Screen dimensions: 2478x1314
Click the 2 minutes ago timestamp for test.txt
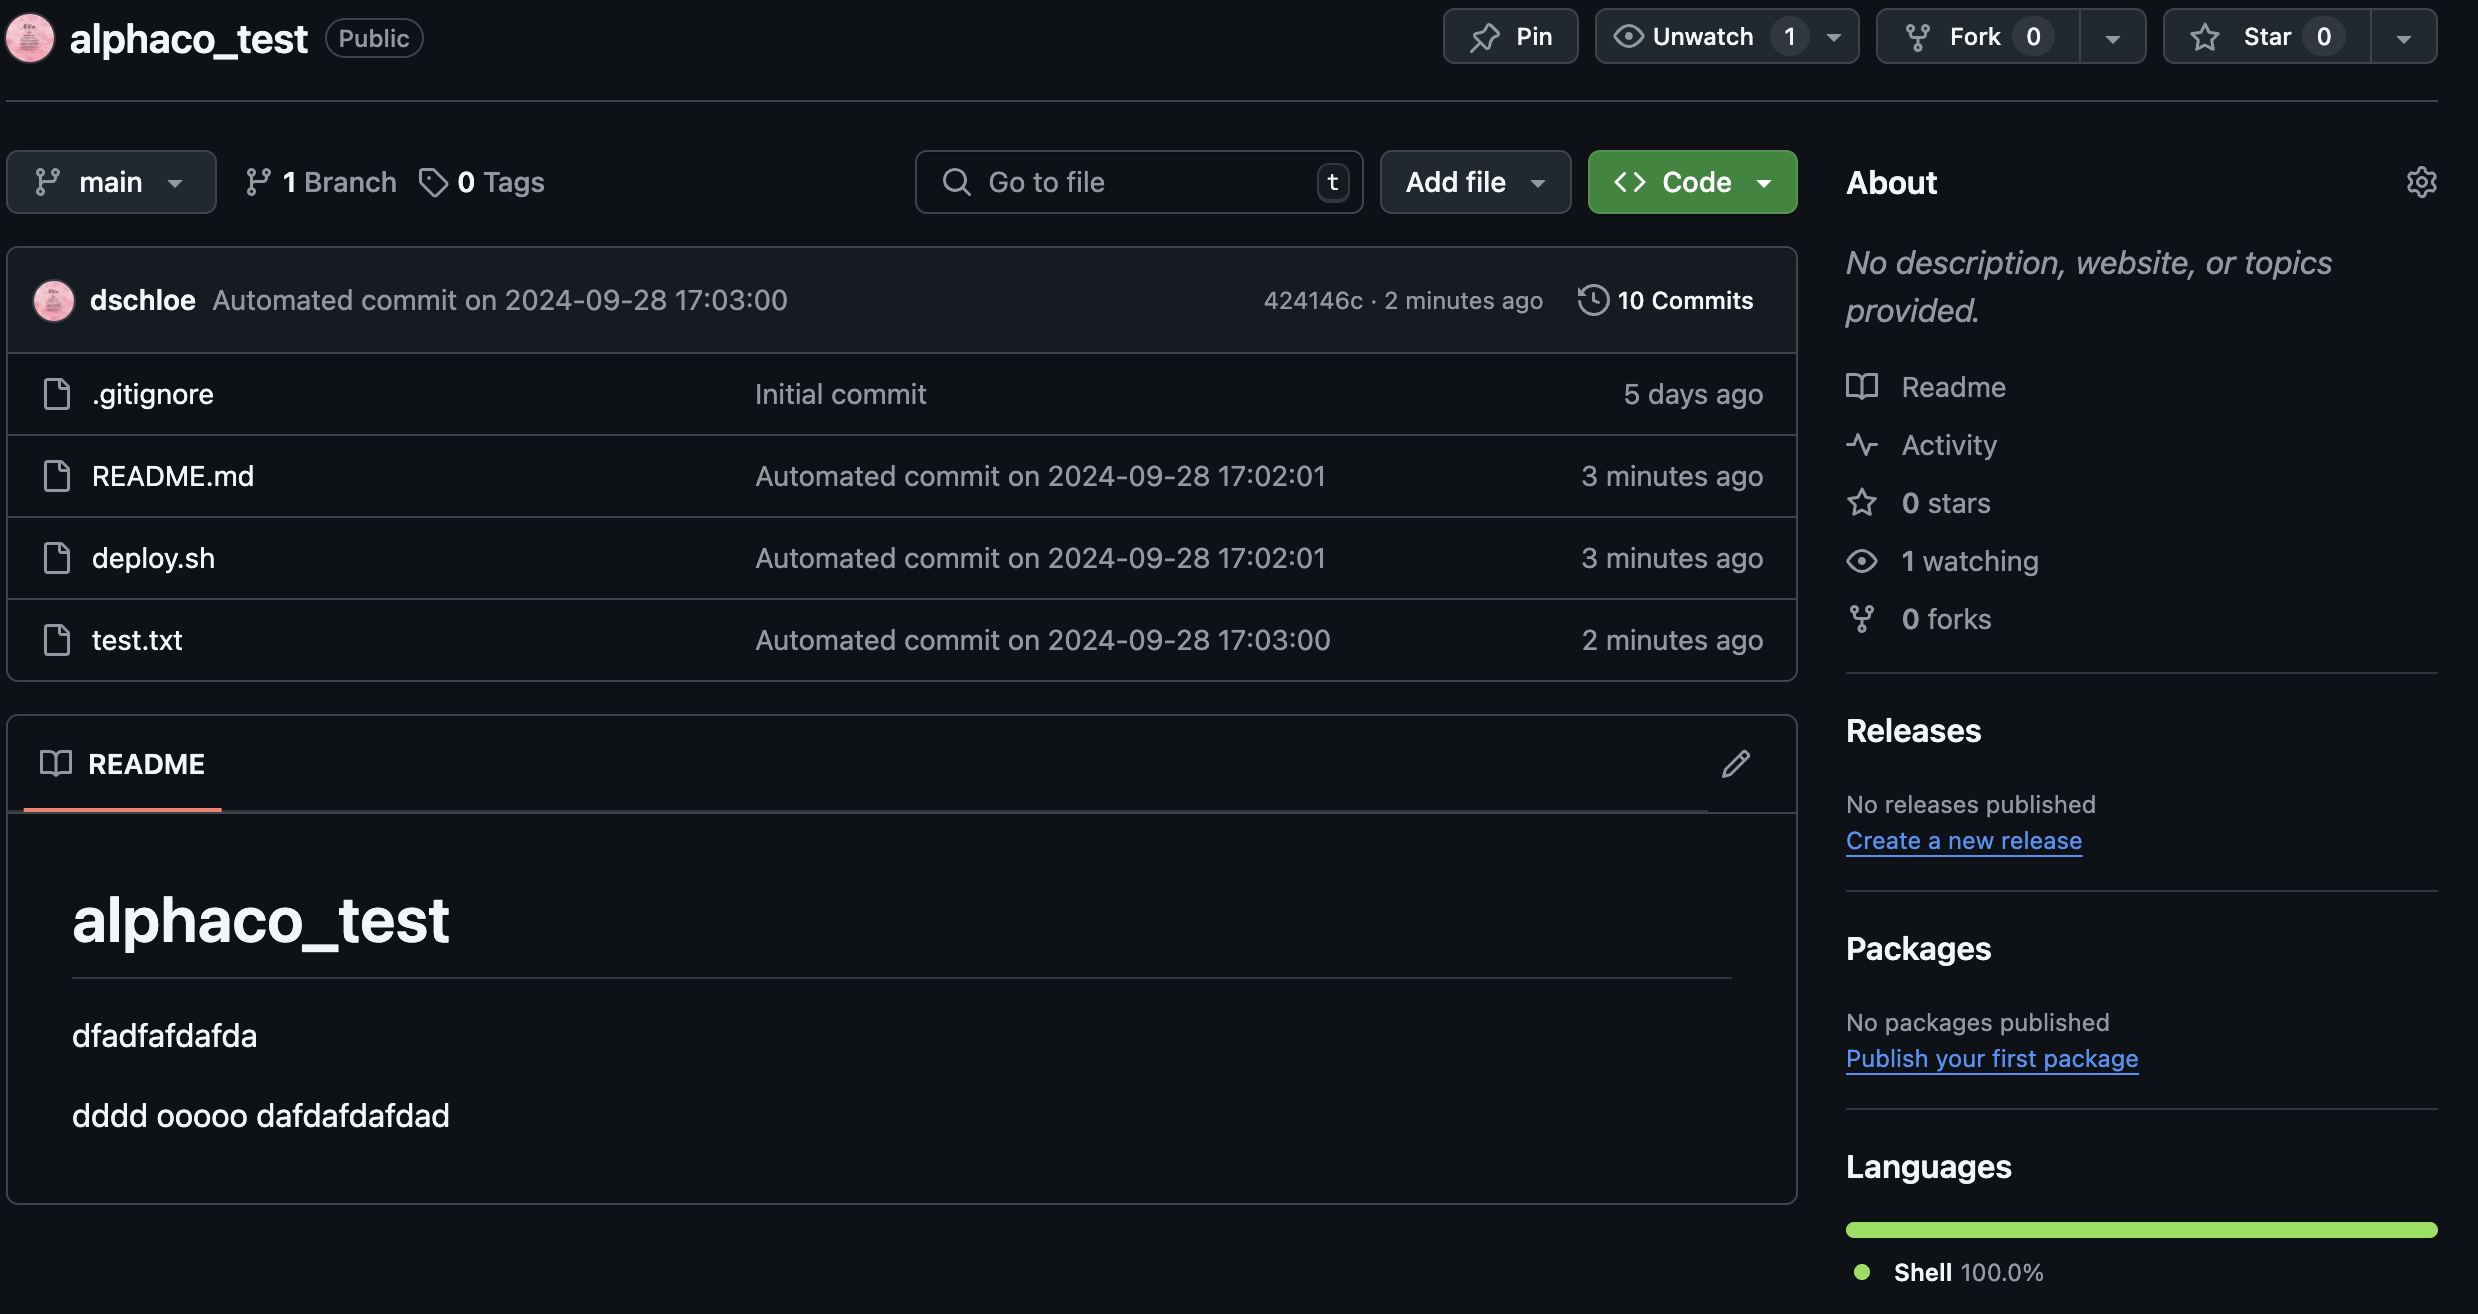[x=1672, y=640]
